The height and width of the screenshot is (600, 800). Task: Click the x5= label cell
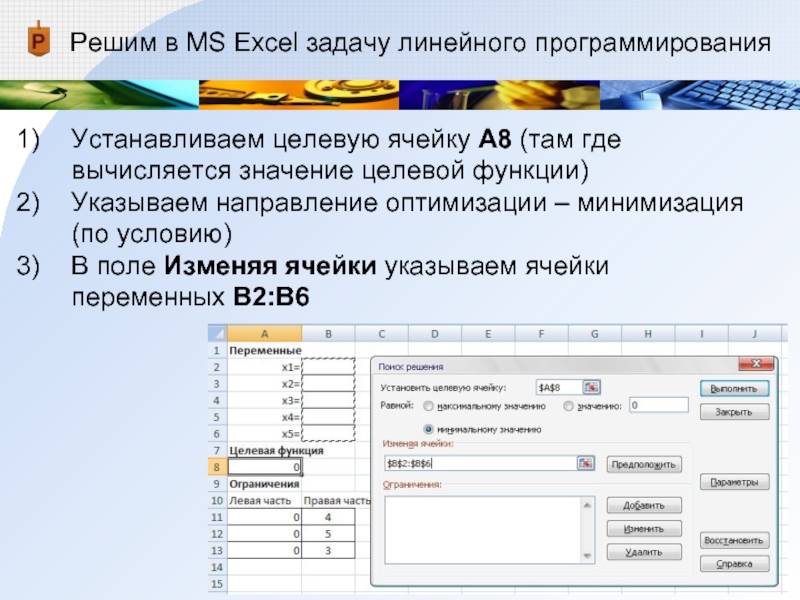265,434
